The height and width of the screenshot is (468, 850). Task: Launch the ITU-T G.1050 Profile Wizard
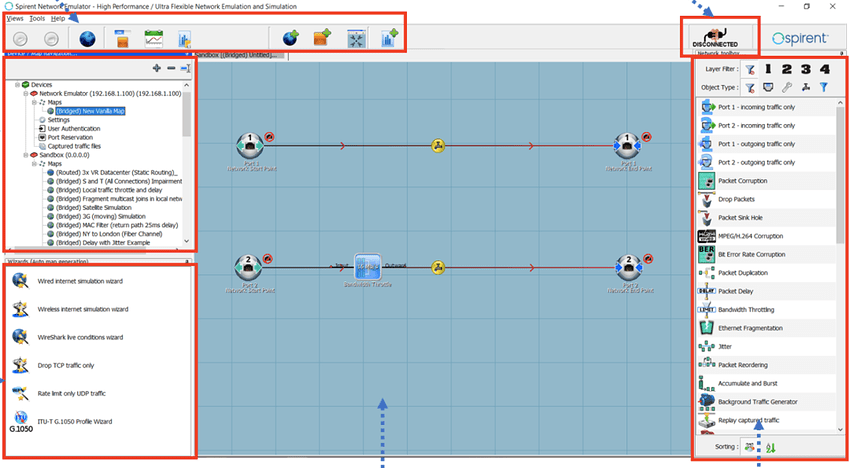pos(75,421)
